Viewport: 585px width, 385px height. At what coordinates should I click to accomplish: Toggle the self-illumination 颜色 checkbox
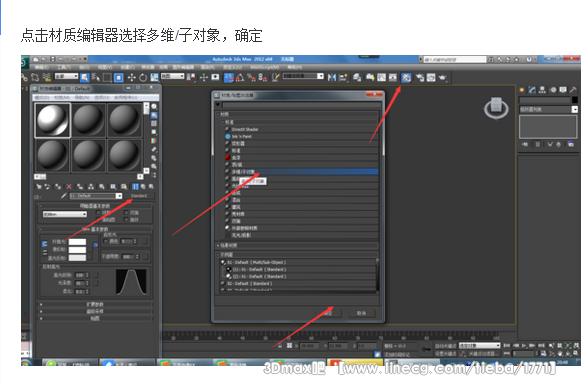point(106,241)
